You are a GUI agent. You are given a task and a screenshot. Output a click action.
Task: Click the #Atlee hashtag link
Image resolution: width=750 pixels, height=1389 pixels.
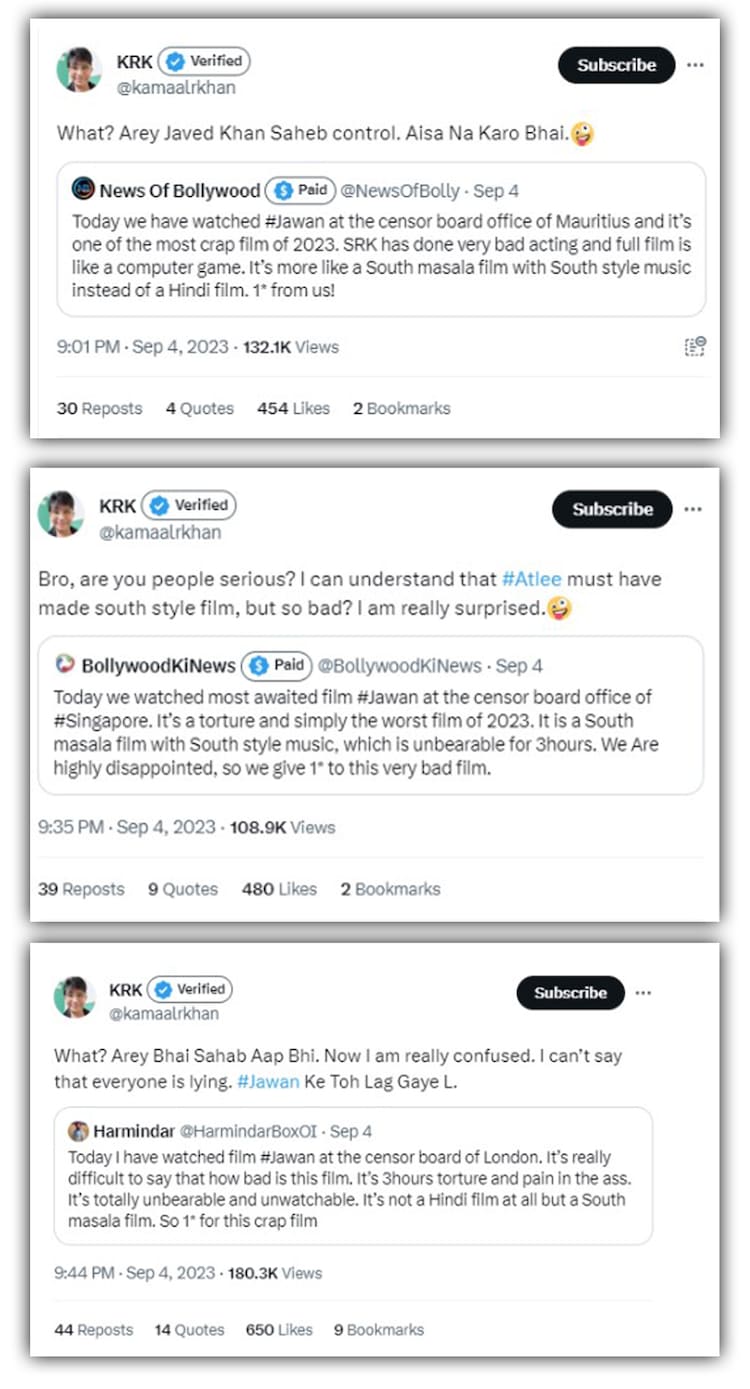point(531,579)
